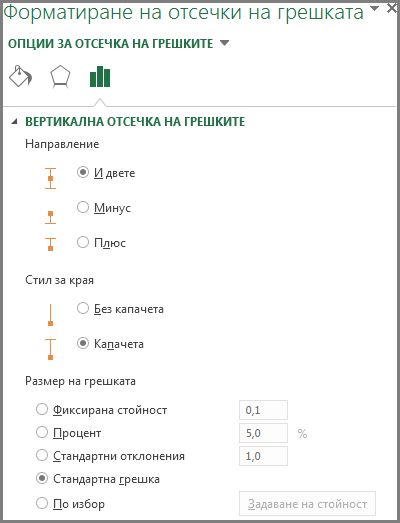Click the plus-direction error bar icon

pyautogui.click(x=50, y=244)
